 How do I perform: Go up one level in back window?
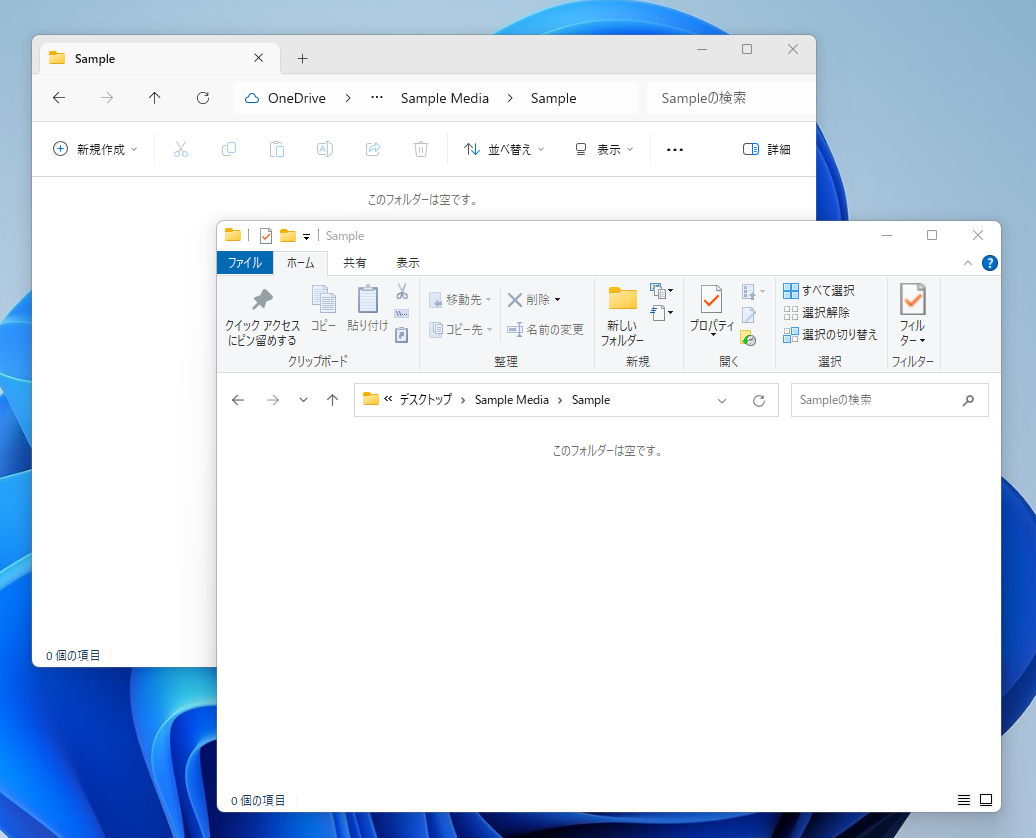tap(155, 98)
